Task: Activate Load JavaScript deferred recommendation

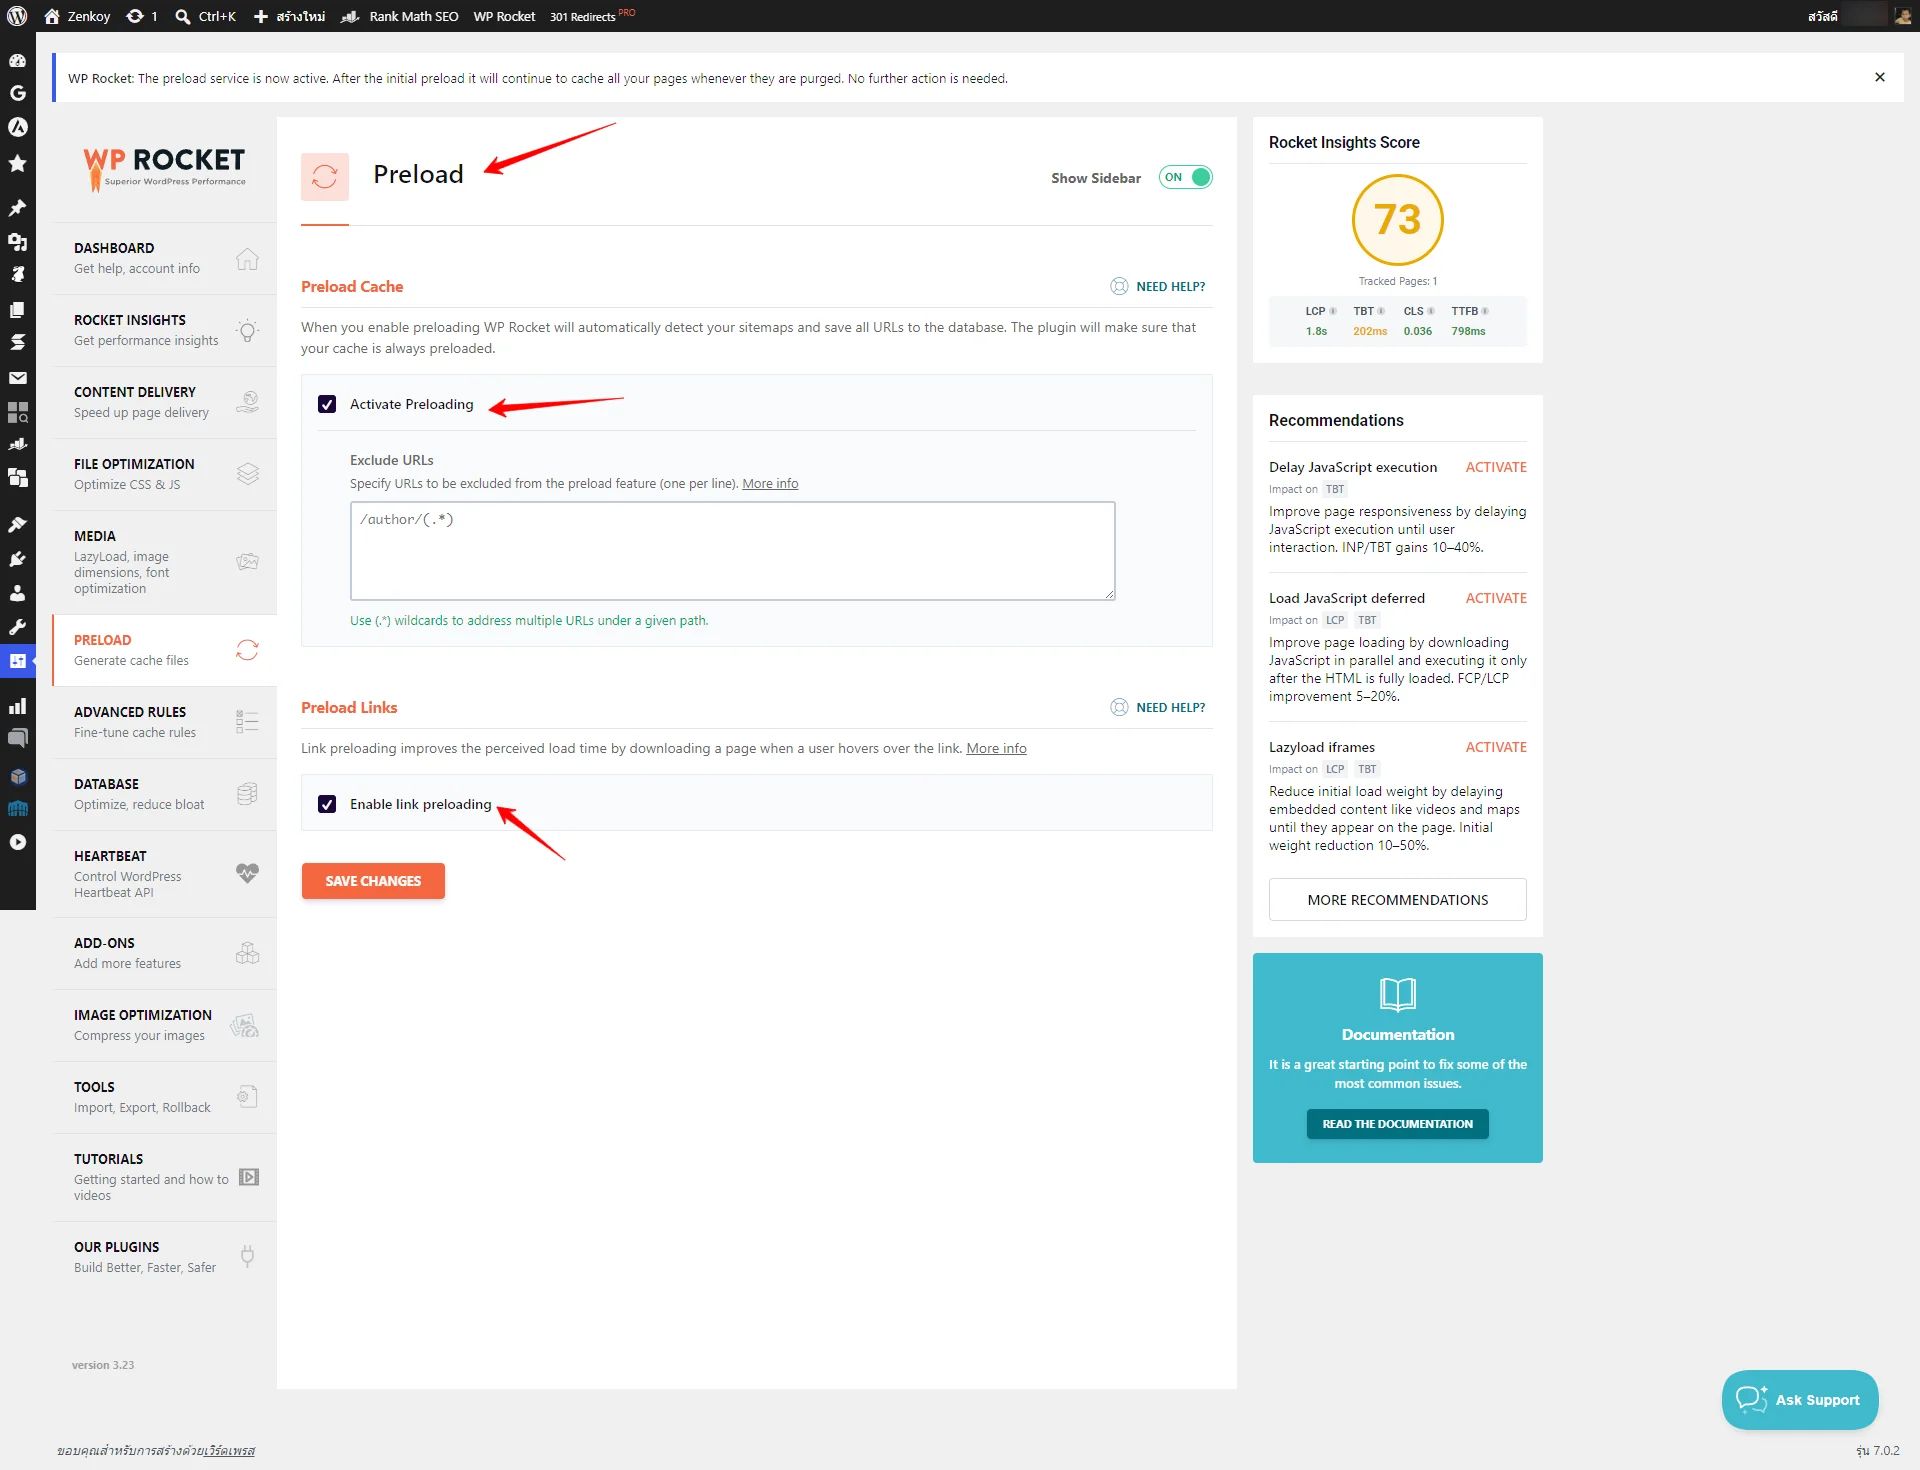Action: click(x=1496, y=598)
